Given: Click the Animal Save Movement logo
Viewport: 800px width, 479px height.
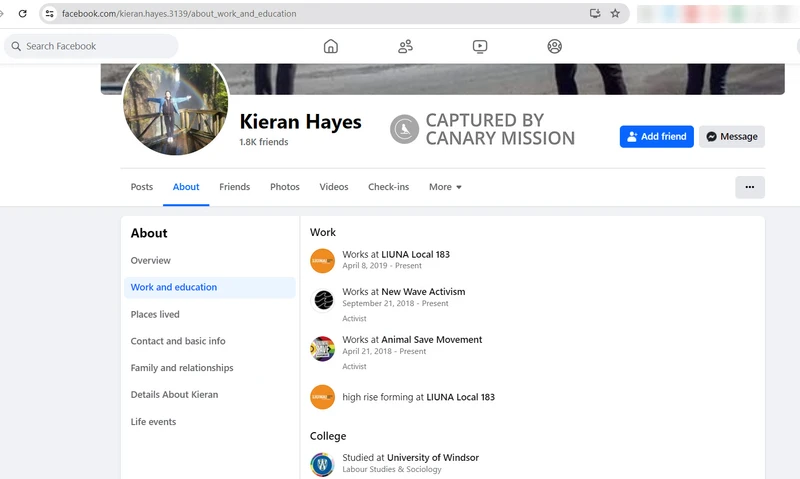Looking at the screenshot, I should 322,348.
